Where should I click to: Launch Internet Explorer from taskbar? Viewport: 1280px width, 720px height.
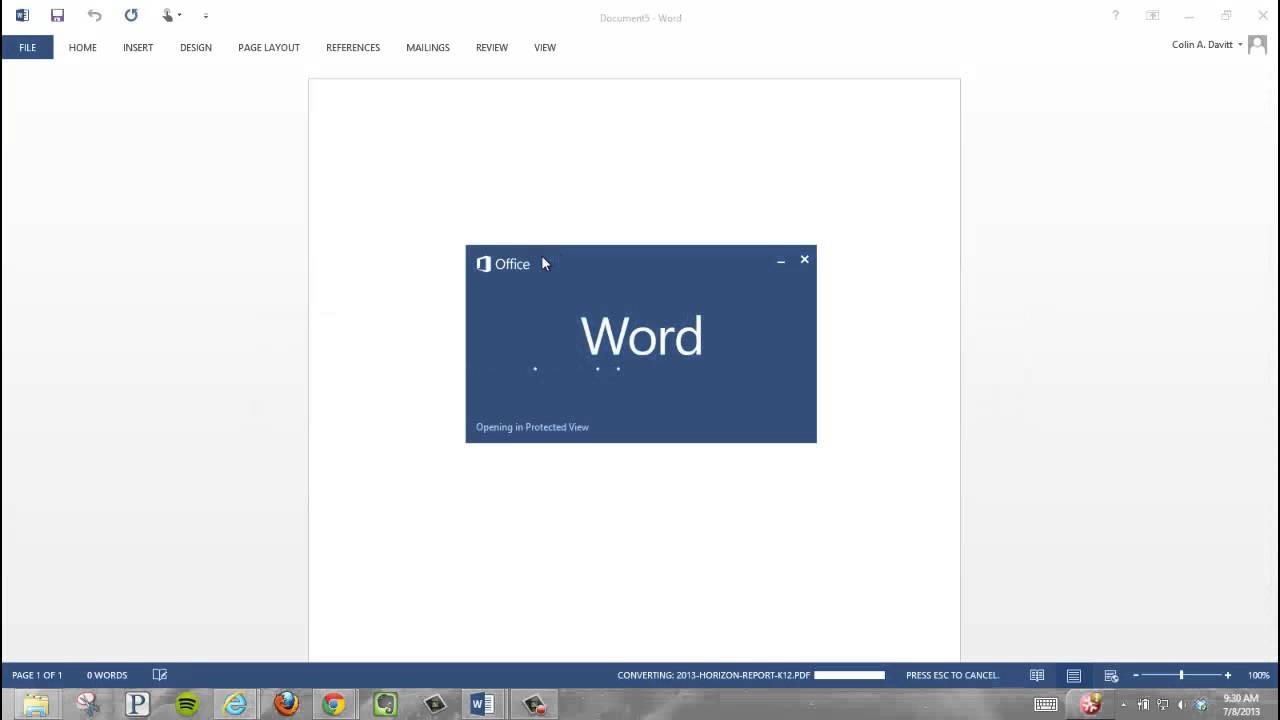click(x=235, y=704)
